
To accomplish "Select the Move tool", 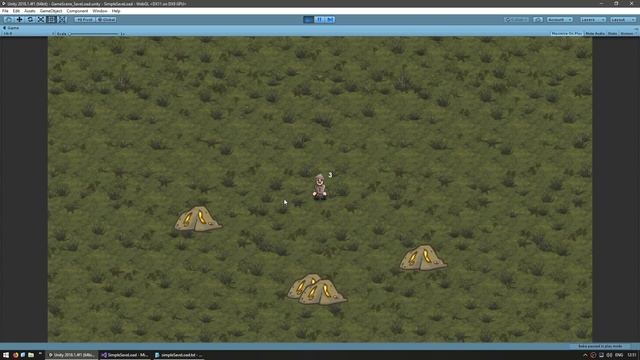I will pyautogui.click(x=19, y=20).
